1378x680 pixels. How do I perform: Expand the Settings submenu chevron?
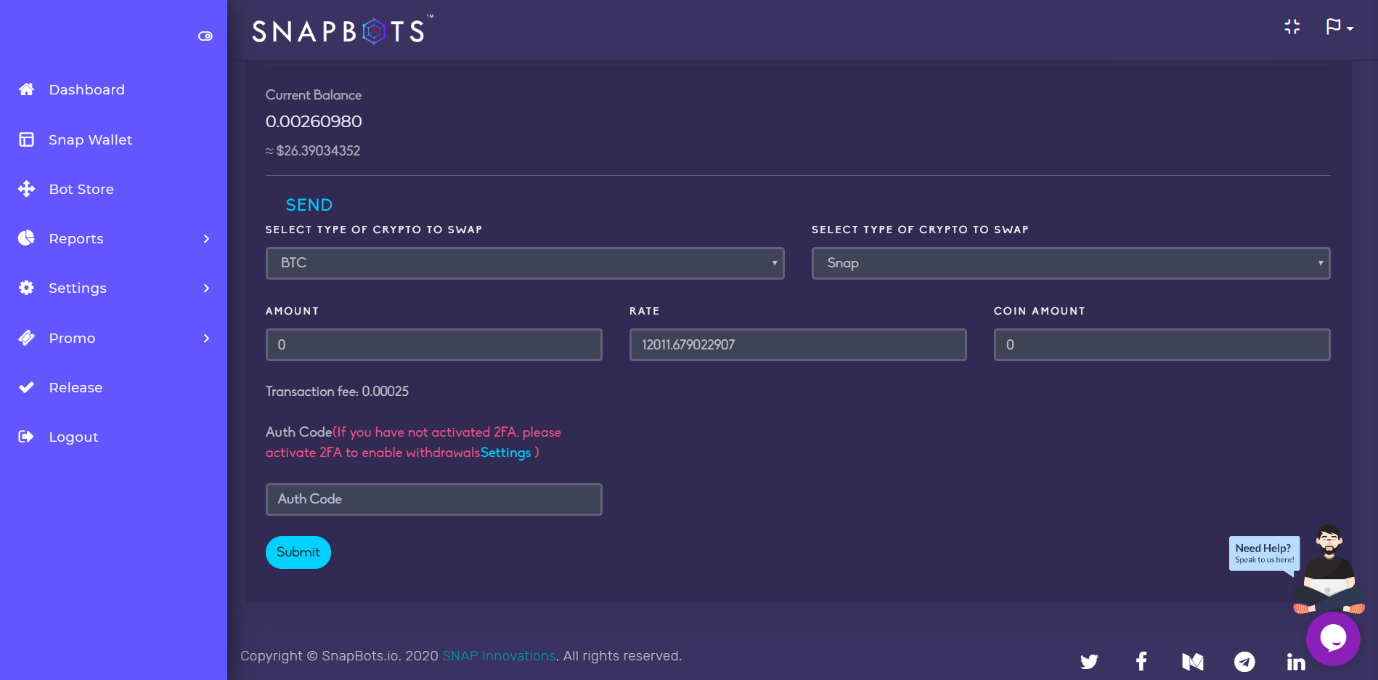(x=206, y=288)
